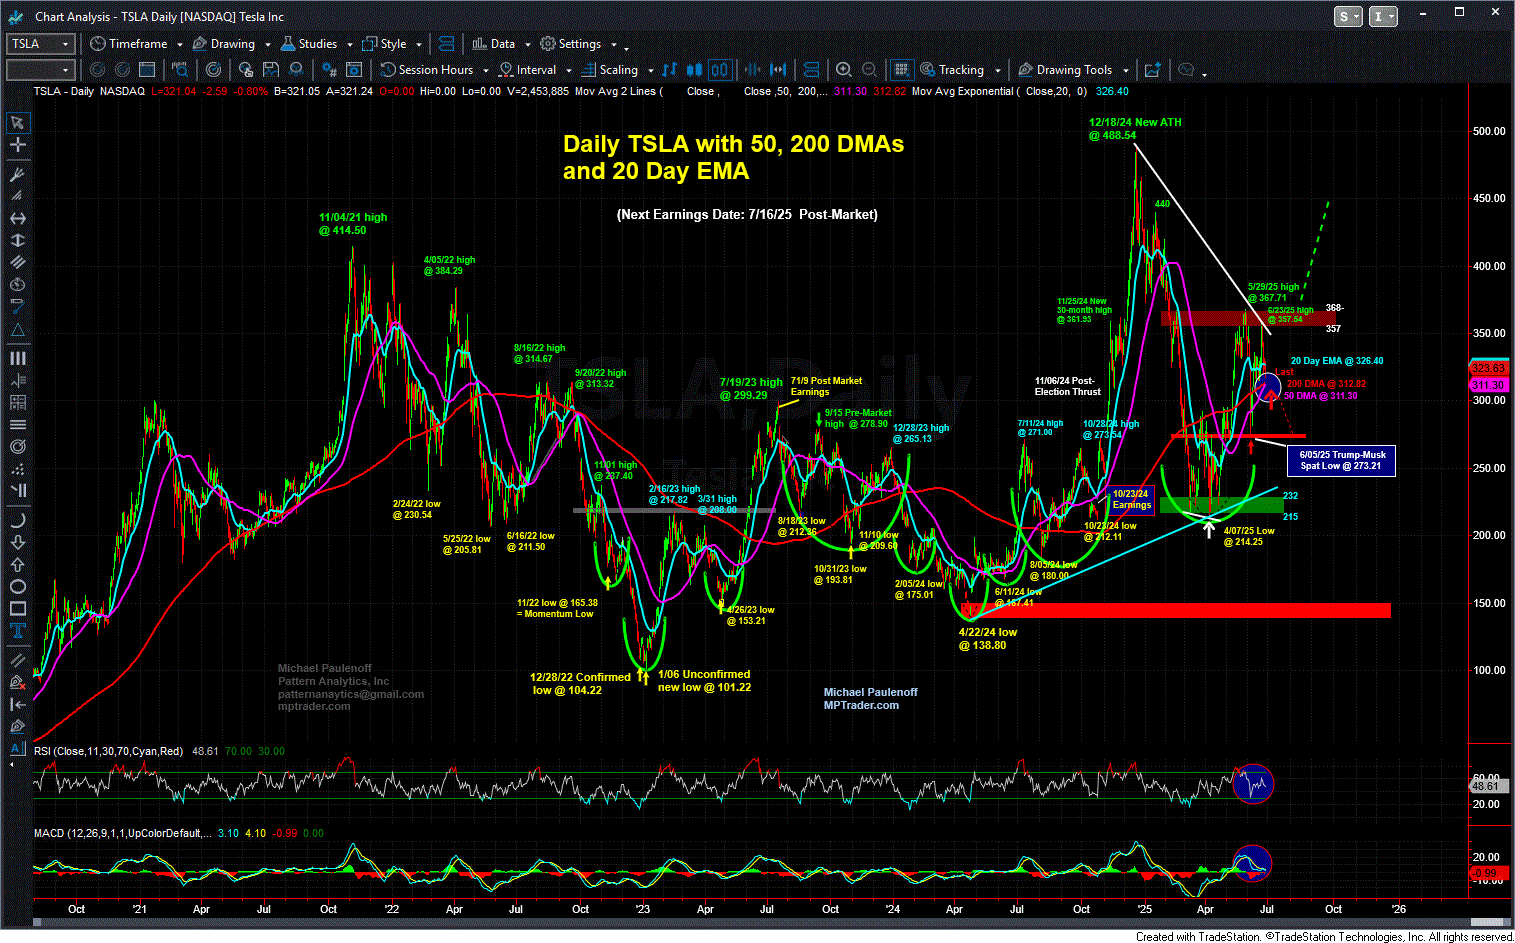Click the add chart window icon
1515x943 pixels.
tap(1153, 70)
